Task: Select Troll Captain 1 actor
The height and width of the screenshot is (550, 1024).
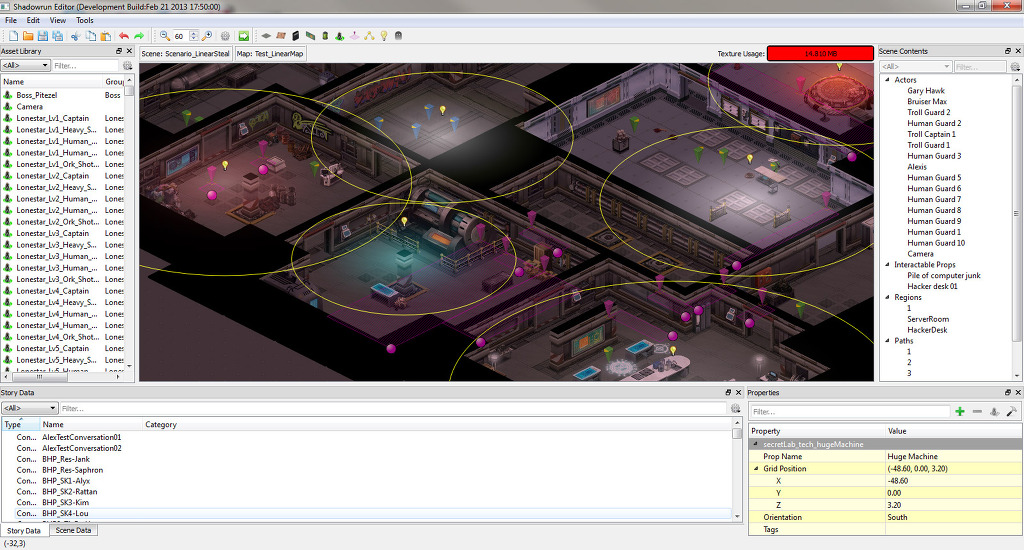Action: [x=931, y=134]
